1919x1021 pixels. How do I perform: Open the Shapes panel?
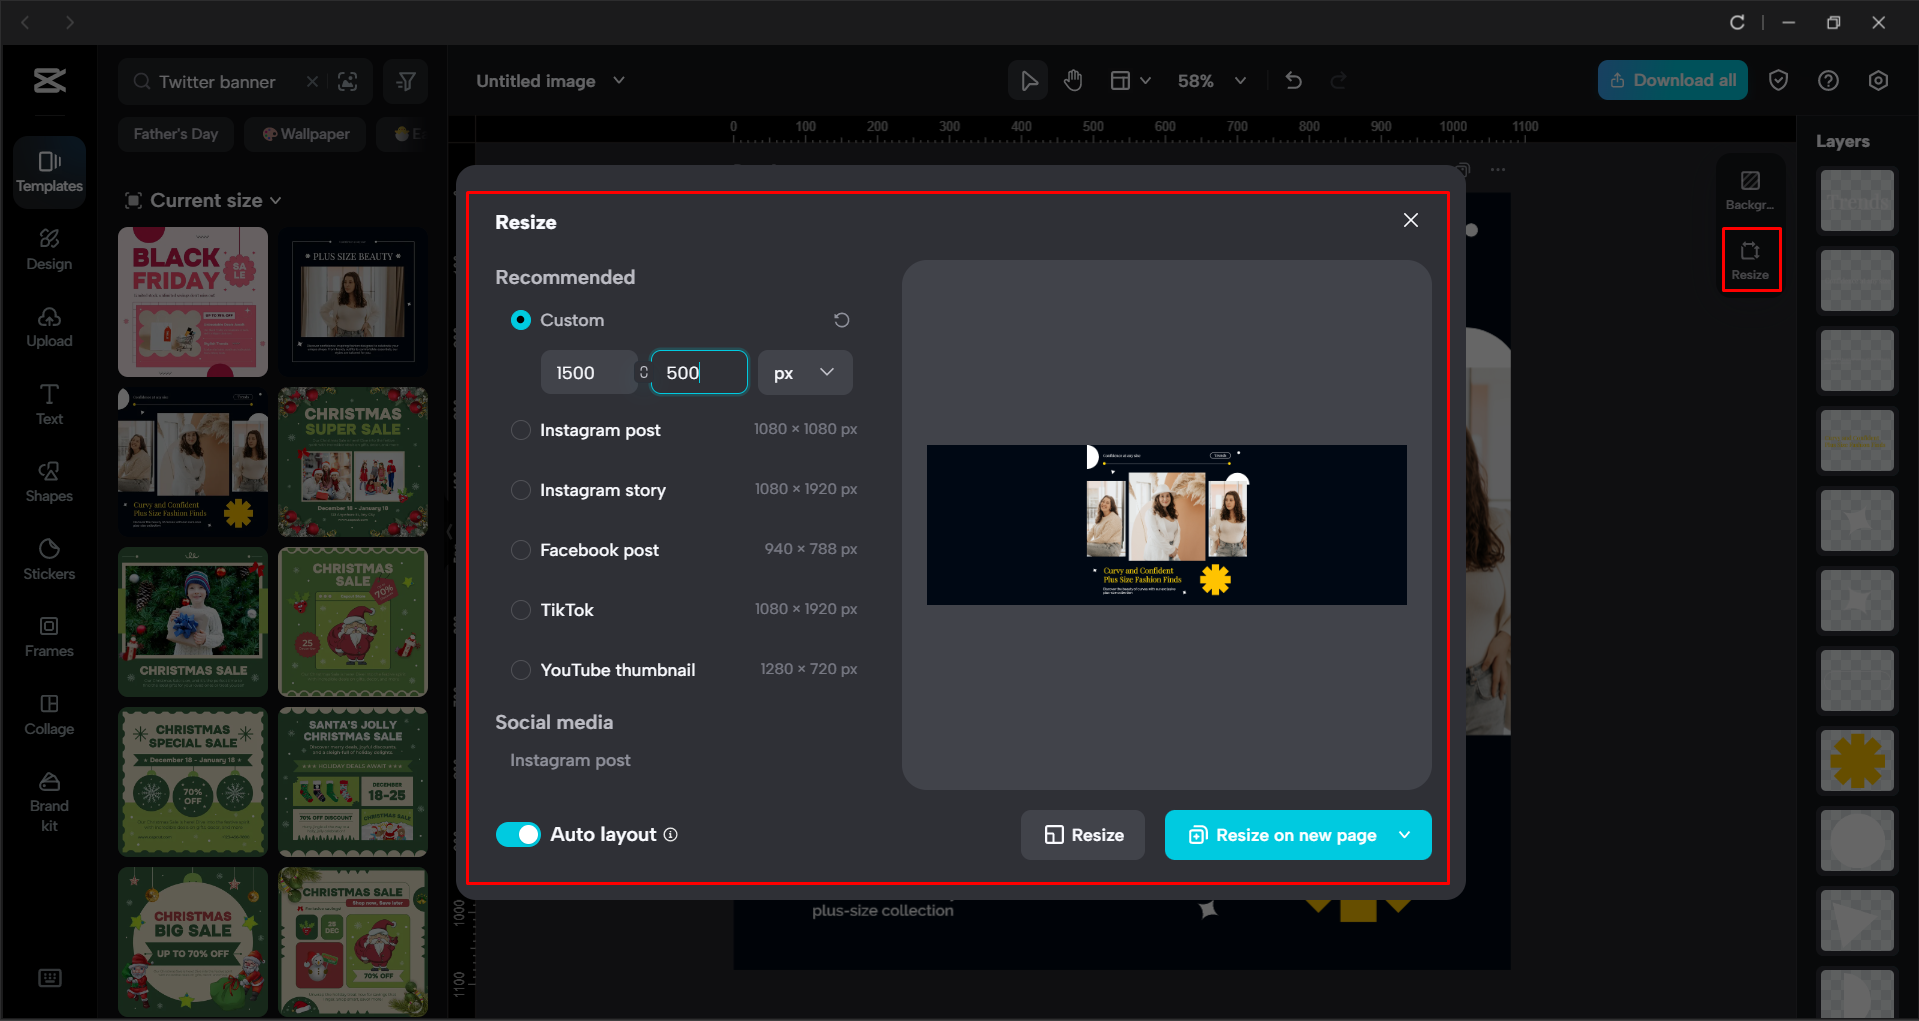pos(48,480)
